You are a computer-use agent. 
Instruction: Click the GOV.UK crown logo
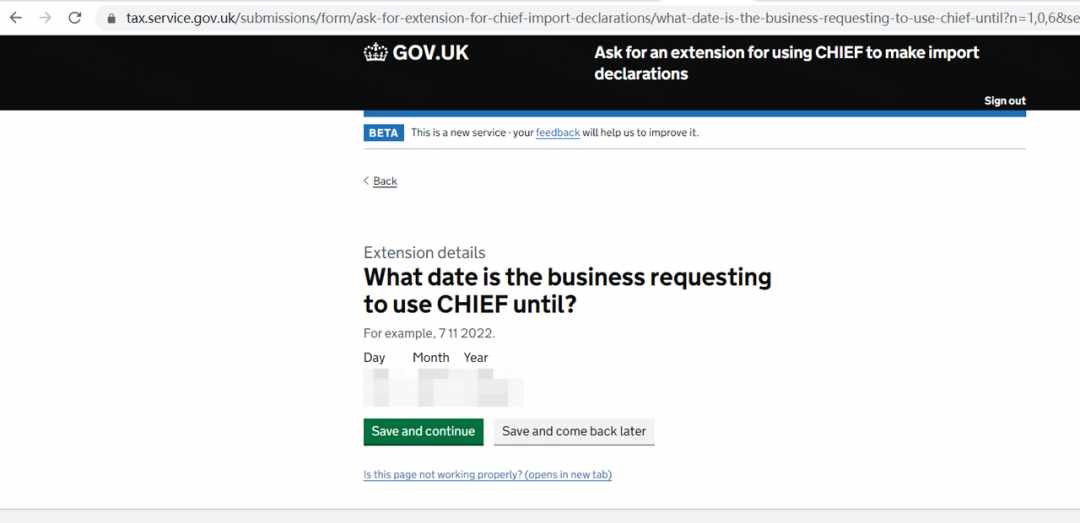click(375, 53)
